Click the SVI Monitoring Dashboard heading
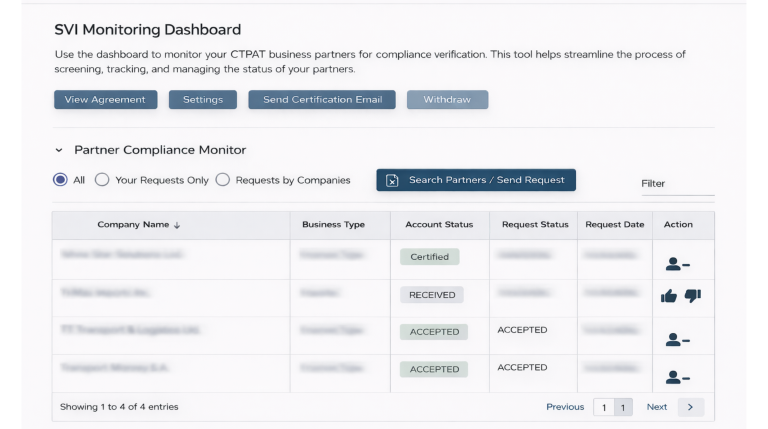The width and height of the screenshot is (768, 429). (147, 30)
